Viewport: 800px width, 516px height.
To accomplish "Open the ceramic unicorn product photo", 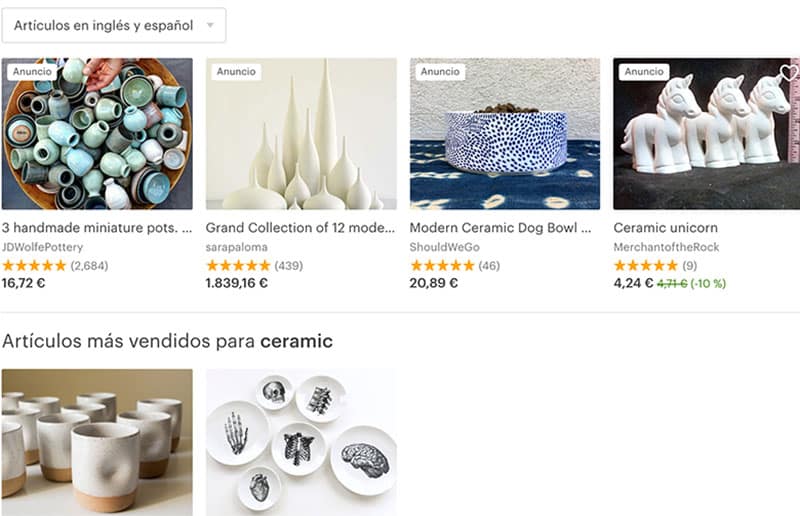I will pyautogui.click(x=707, y=134).
